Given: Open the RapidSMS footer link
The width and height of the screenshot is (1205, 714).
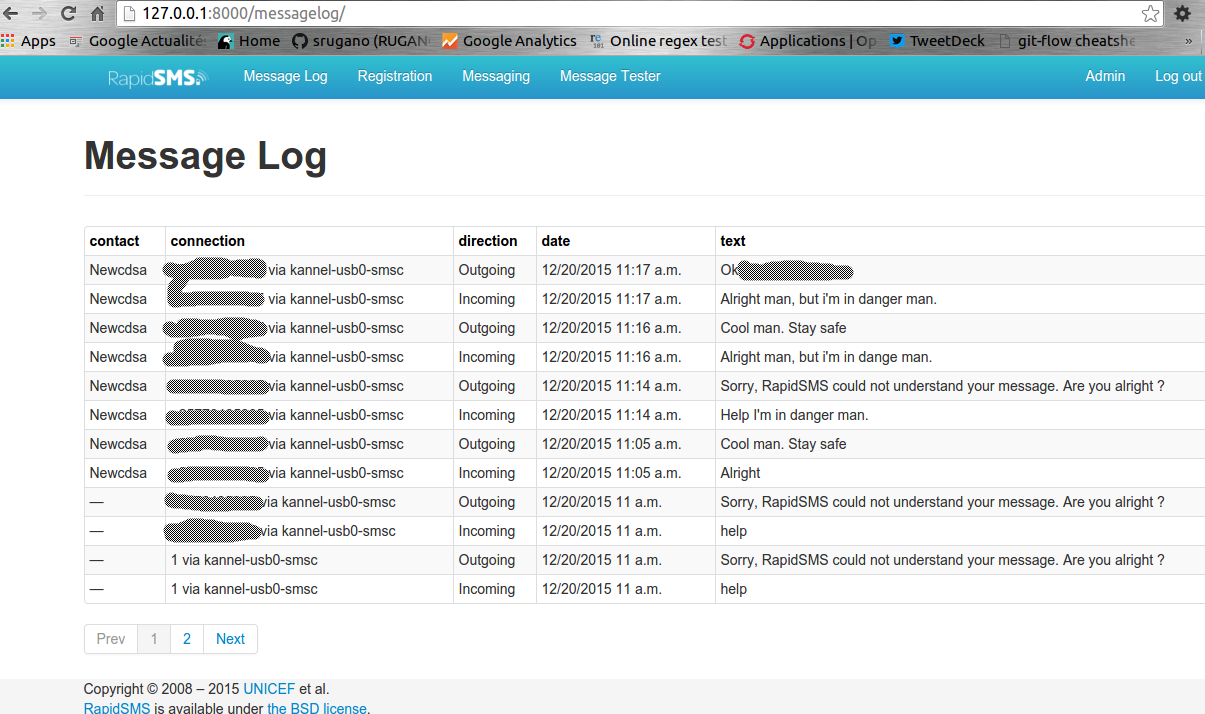Looking at the screenshot, I should click(x=117, y=708).
